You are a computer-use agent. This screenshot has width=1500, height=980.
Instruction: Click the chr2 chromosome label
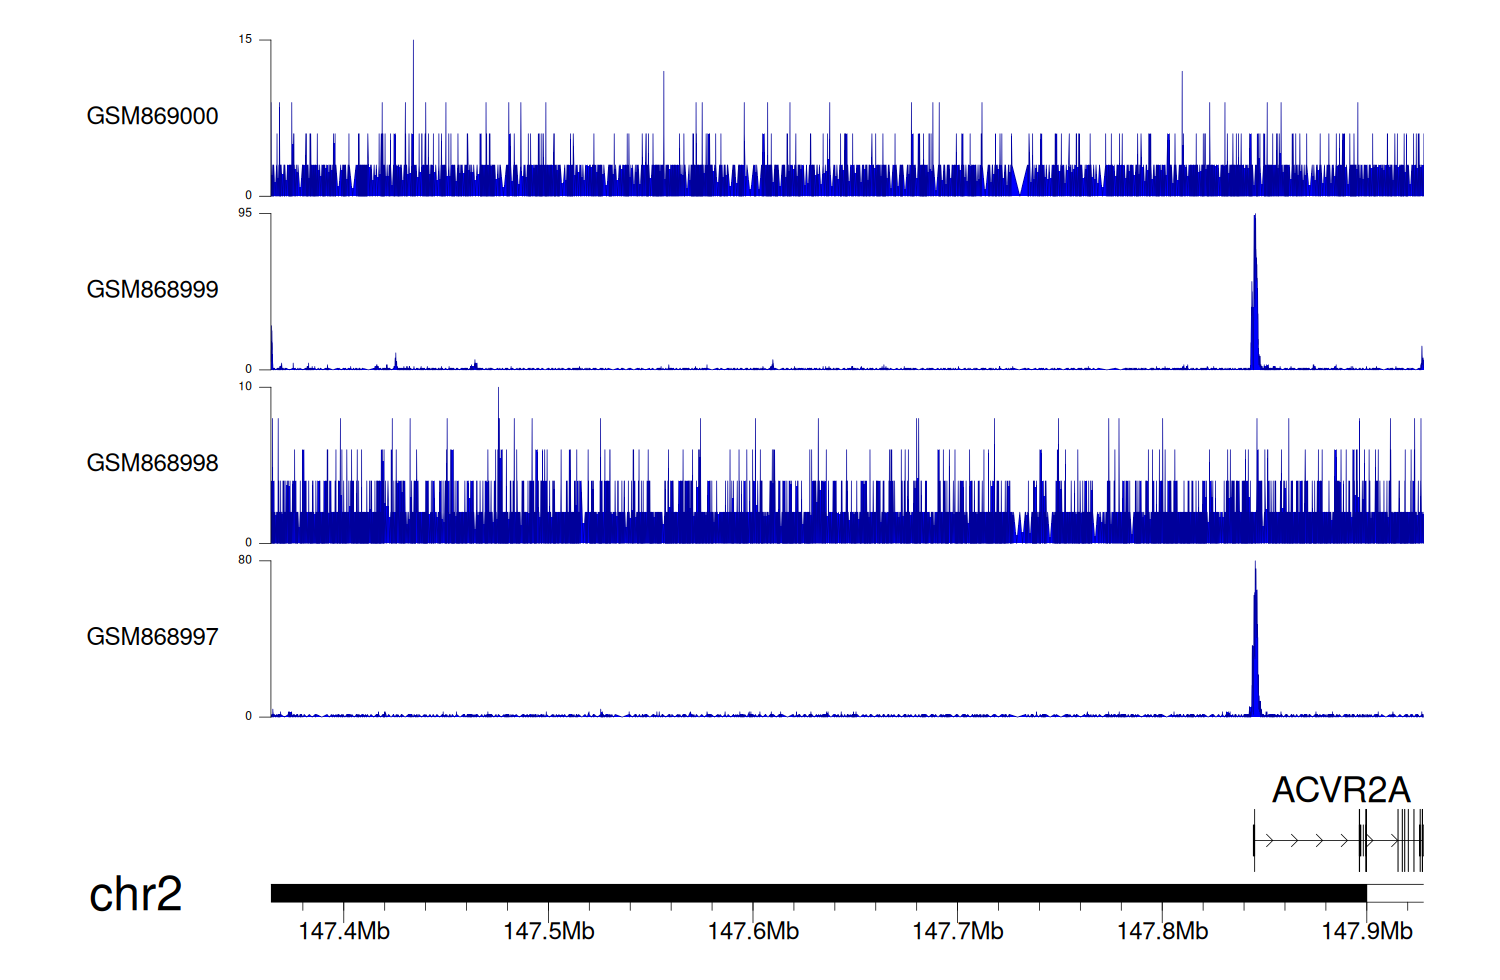(135, 894)
